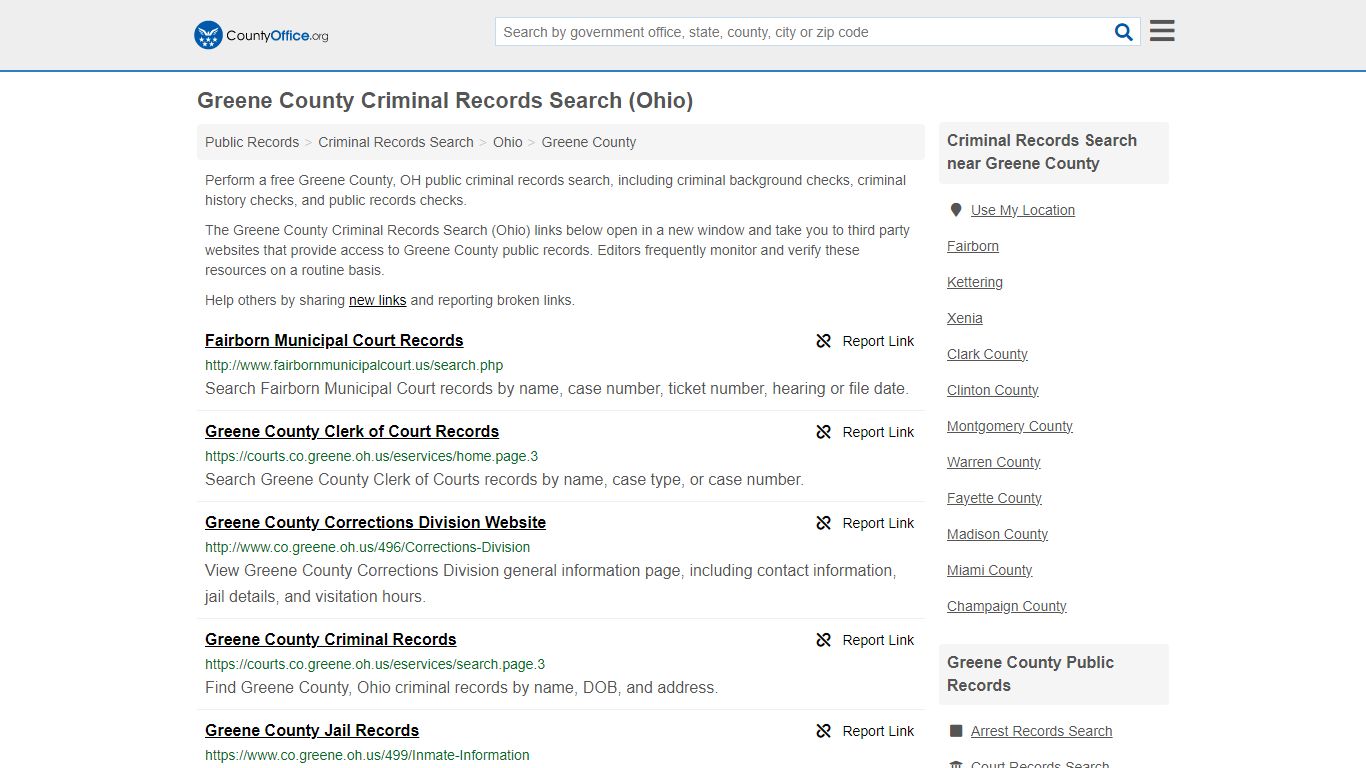Open the hamburger menu icon

click(1162, 31)
